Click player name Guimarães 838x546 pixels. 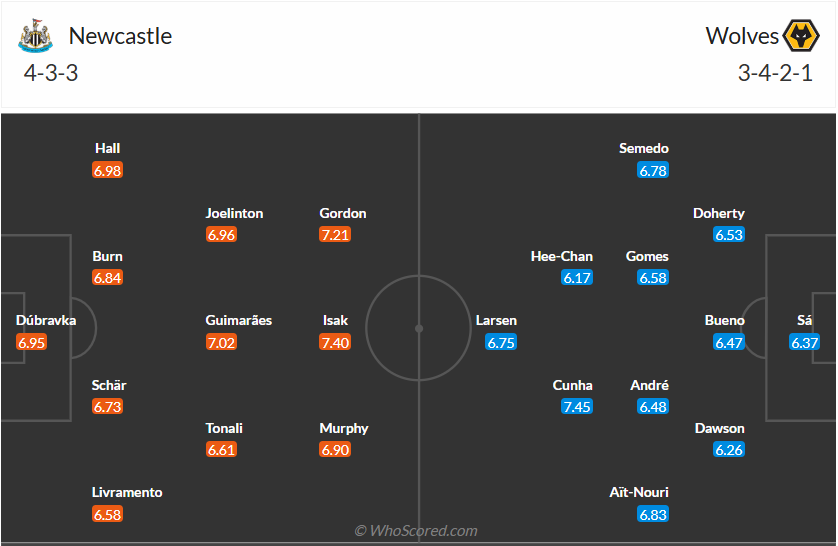point(238,321)
